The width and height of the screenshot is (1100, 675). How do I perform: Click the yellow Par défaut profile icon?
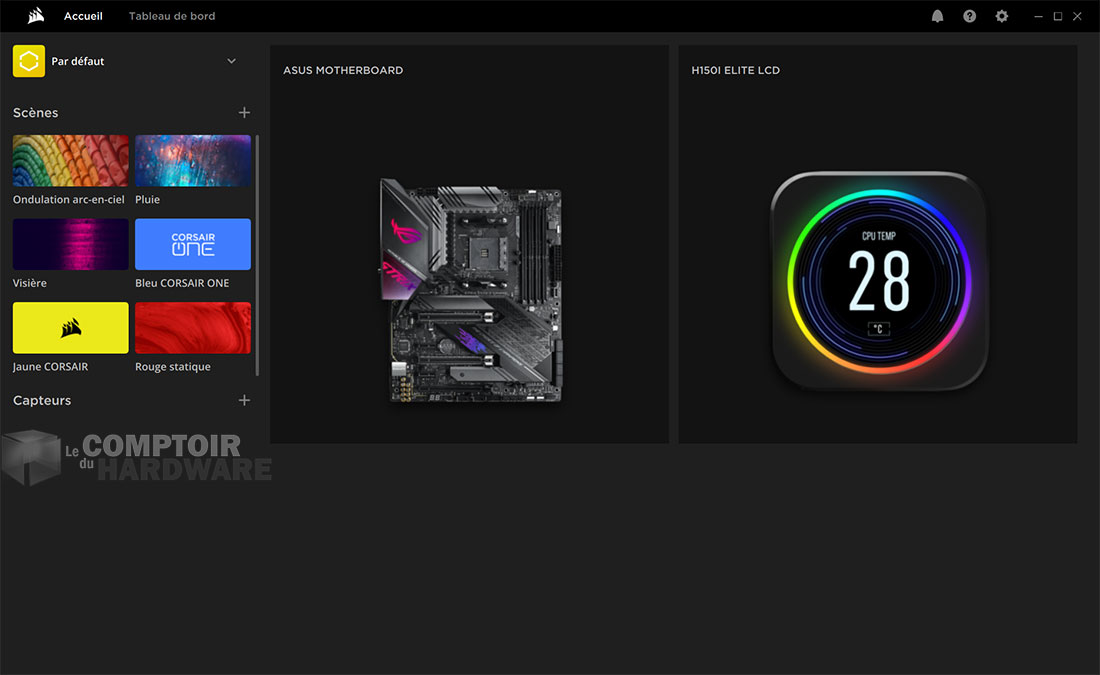tap(29, 61)
